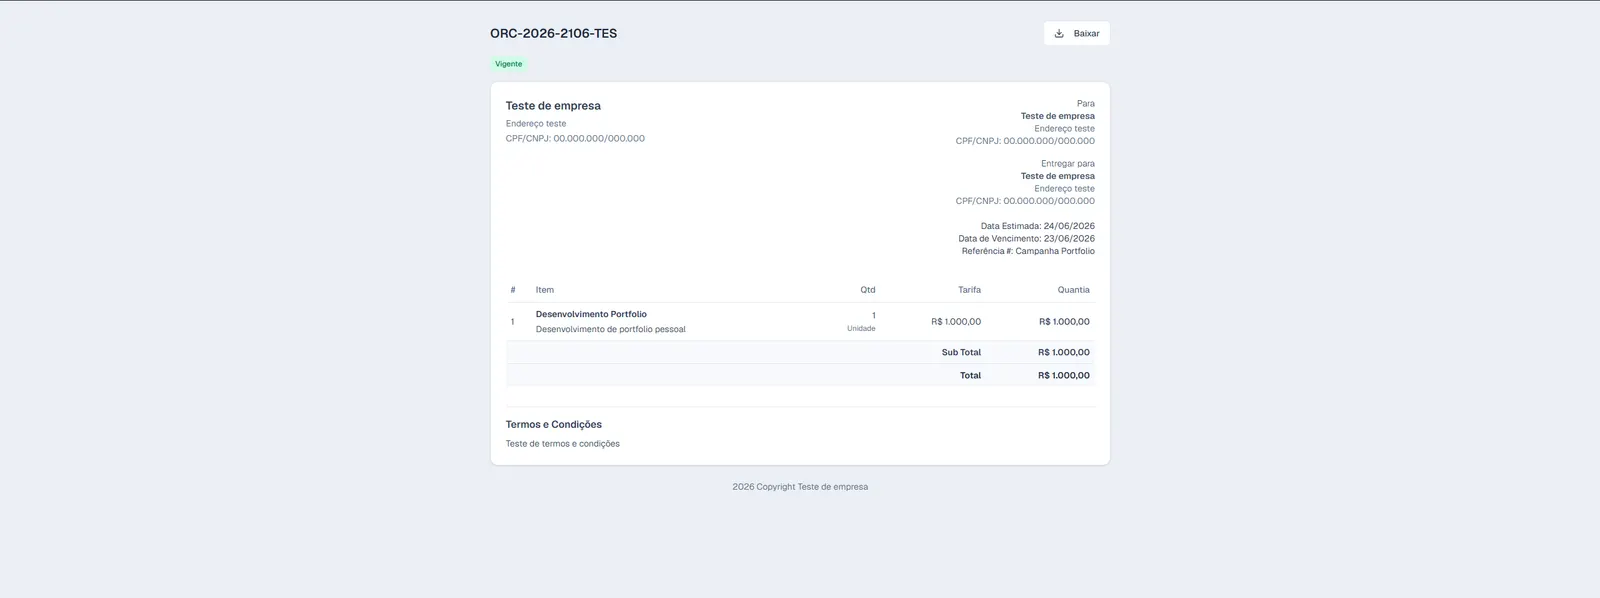Click CPF/CNPJ number in the Para block

pyautogui.click(x=1025, y=141)
